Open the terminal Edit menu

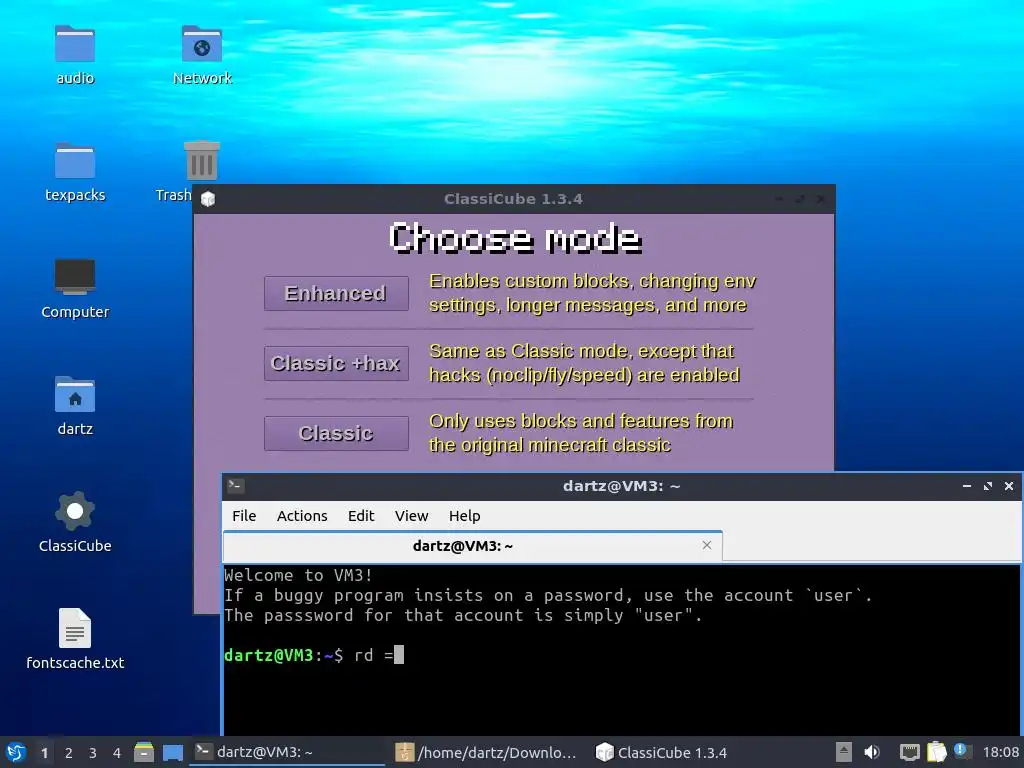tap(360, 516)
